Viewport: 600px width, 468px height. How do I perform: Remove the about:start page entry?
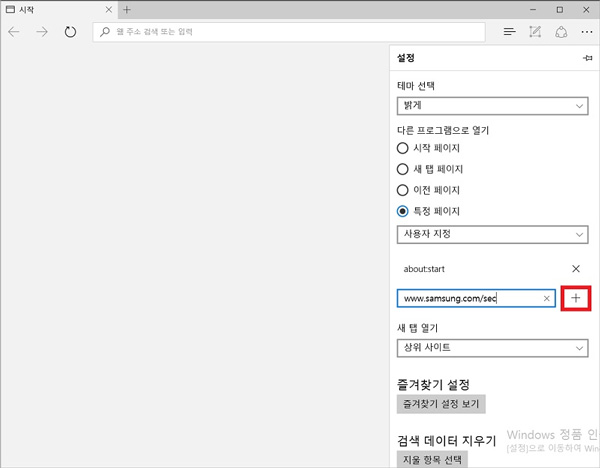(x=576, y=269)
